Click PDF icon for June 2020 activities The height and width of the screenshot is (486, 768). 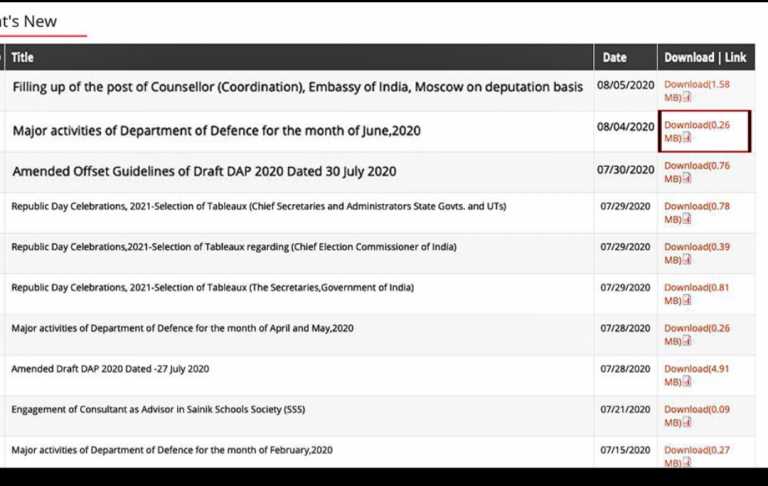click(x=687, y=138)
